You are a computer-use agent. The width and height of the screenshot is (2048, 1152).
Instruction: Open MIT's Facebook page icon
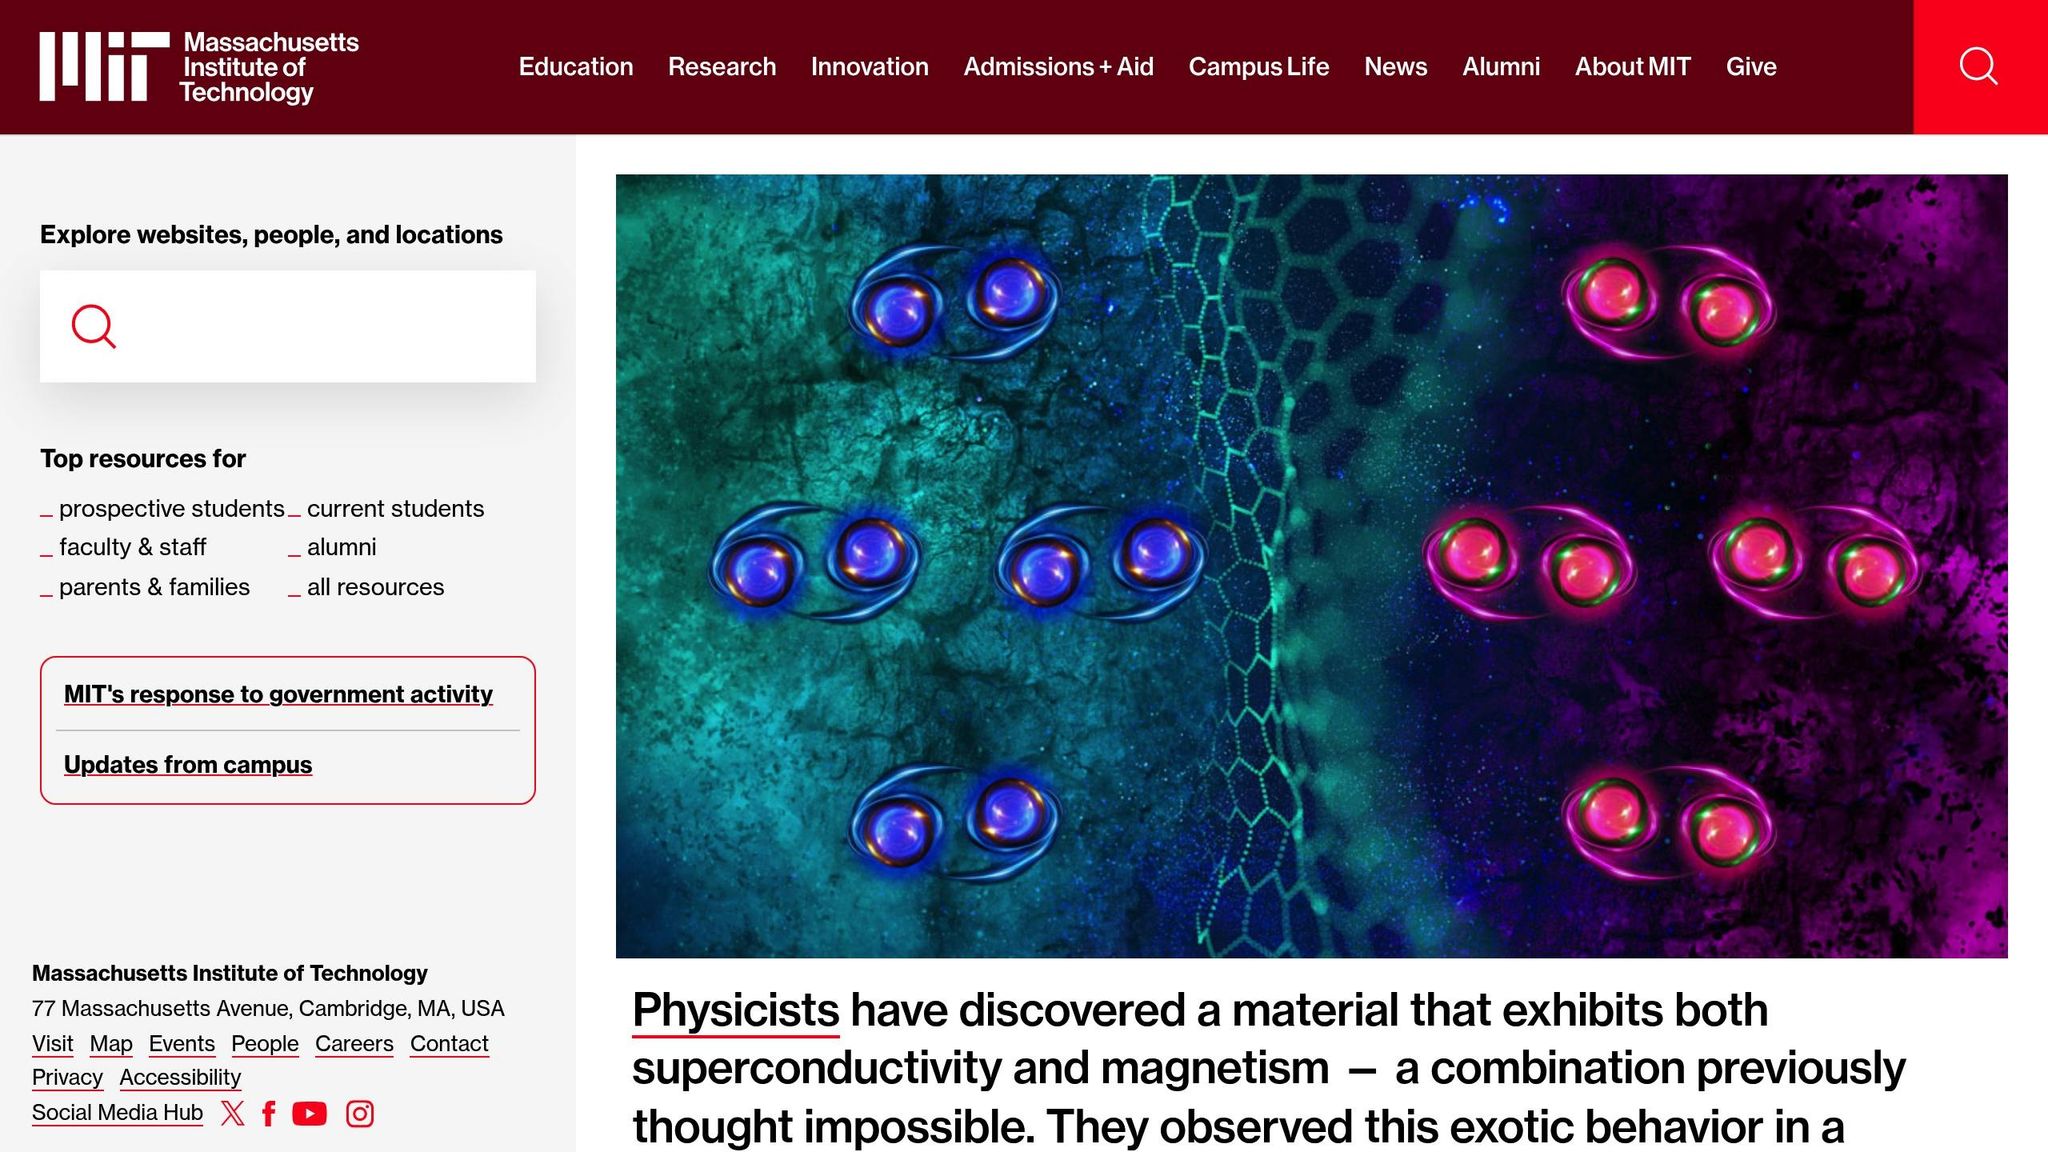coord(268,1113)
